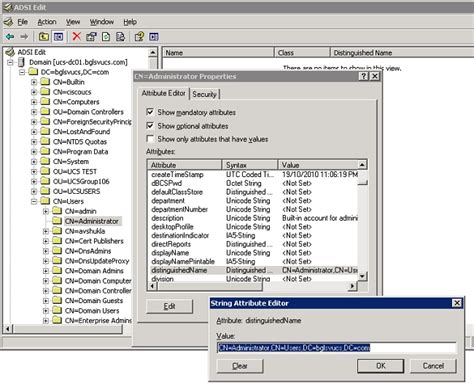Click tree pane horizontal scroll-left arrow
474x392 pixels.
coord(7,329)
